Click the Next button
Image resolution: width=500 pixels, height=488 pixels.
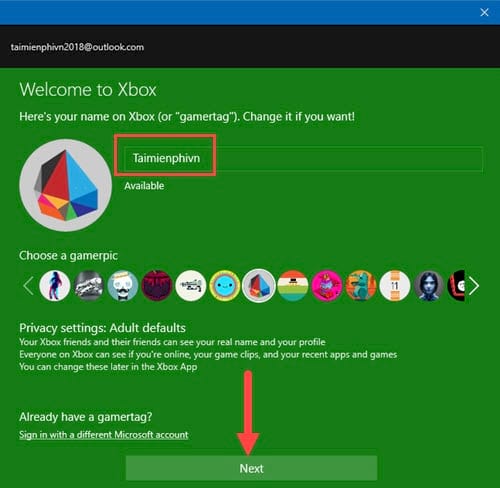(251, 468)
